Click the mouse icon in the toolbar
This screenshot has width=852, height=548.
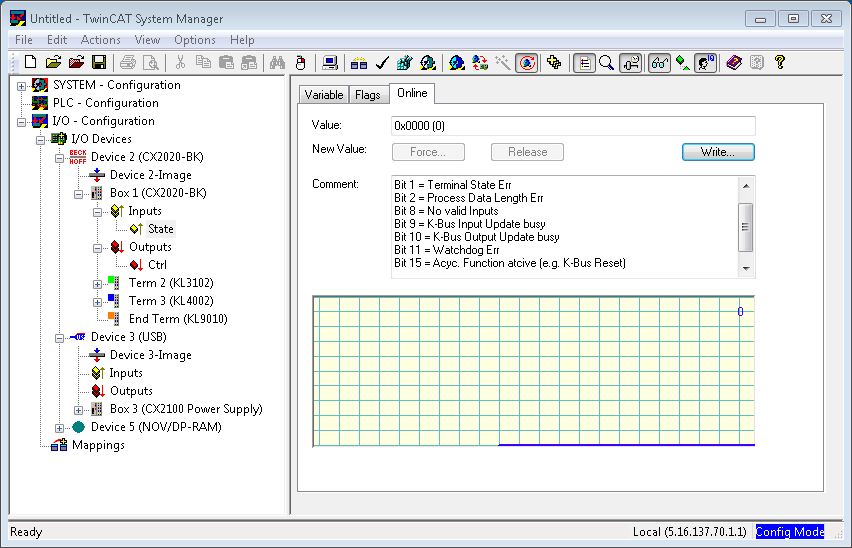pos(300,62)
